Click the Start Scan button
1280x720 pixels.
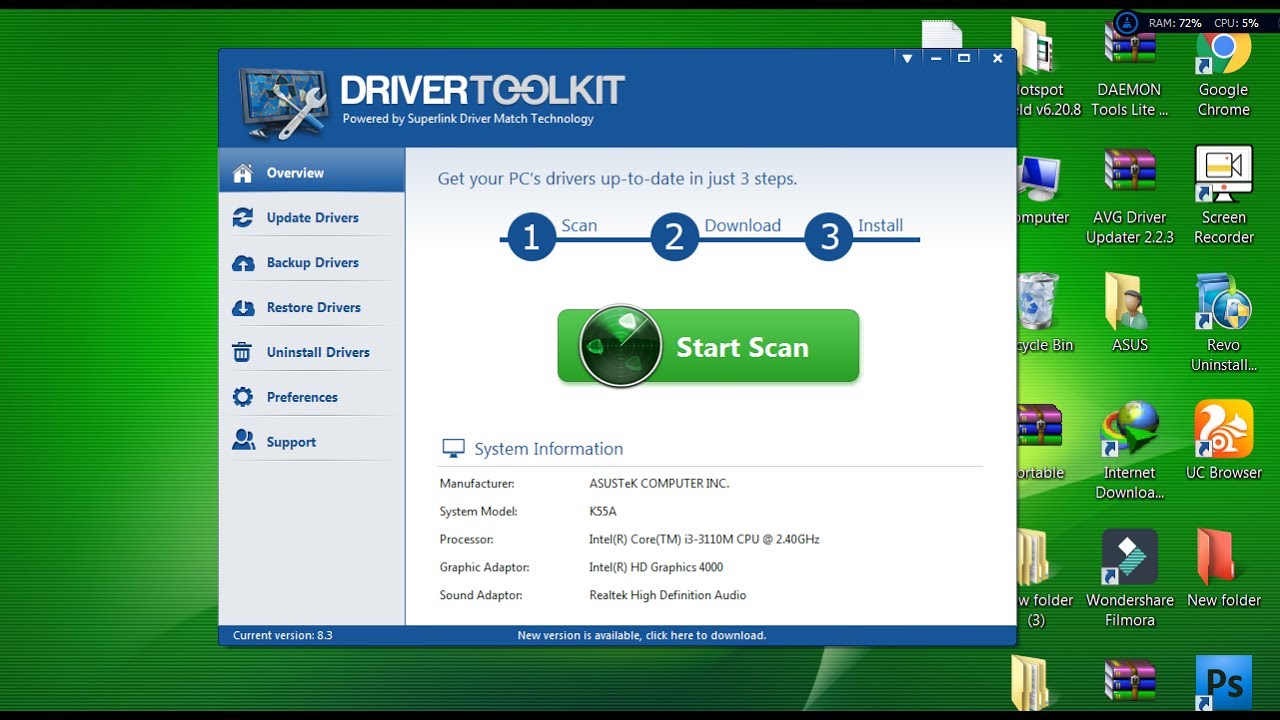point(708,346)
